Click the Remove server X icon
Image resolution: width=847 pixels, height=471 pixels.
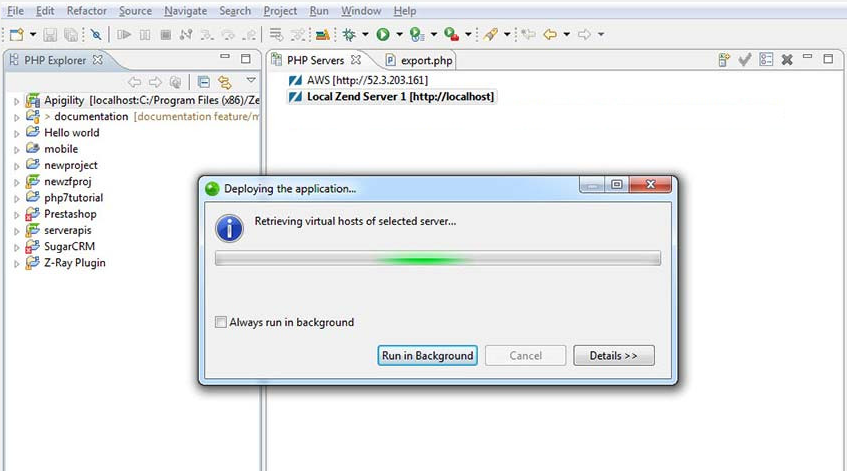click(x=787, y=59)
